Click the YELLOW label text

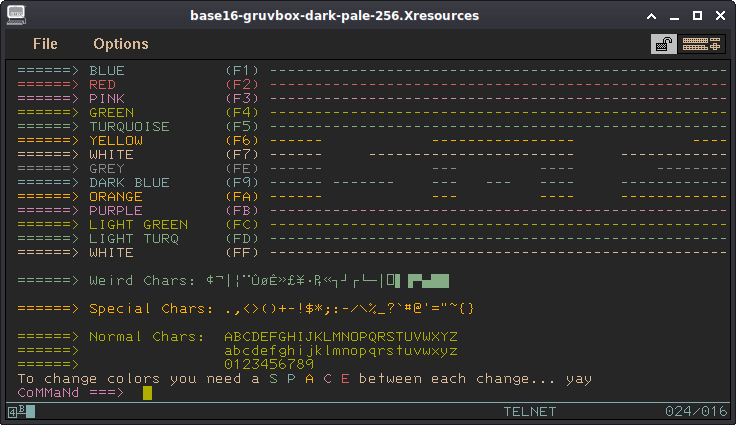click(x=116, y=141)
